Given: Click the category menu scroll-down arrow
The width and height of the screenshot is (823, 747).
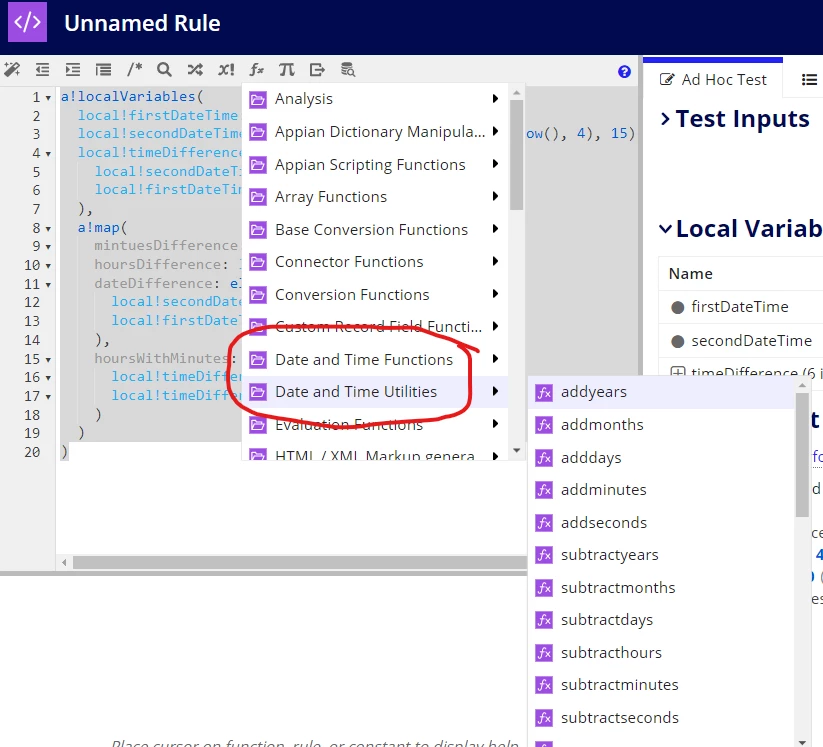Looking at the screenshot, I should 516,450.
